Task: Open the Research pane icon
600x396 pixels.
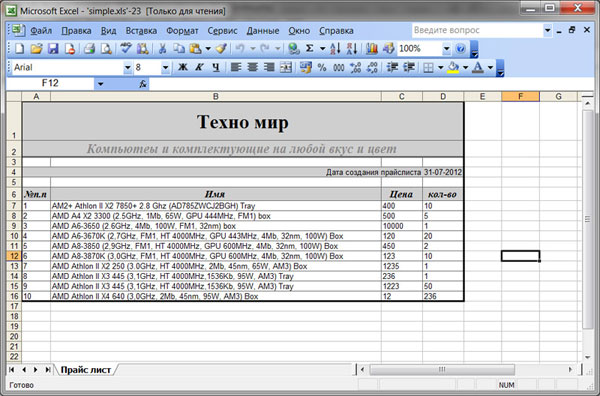Action: [x=142, y=49]
